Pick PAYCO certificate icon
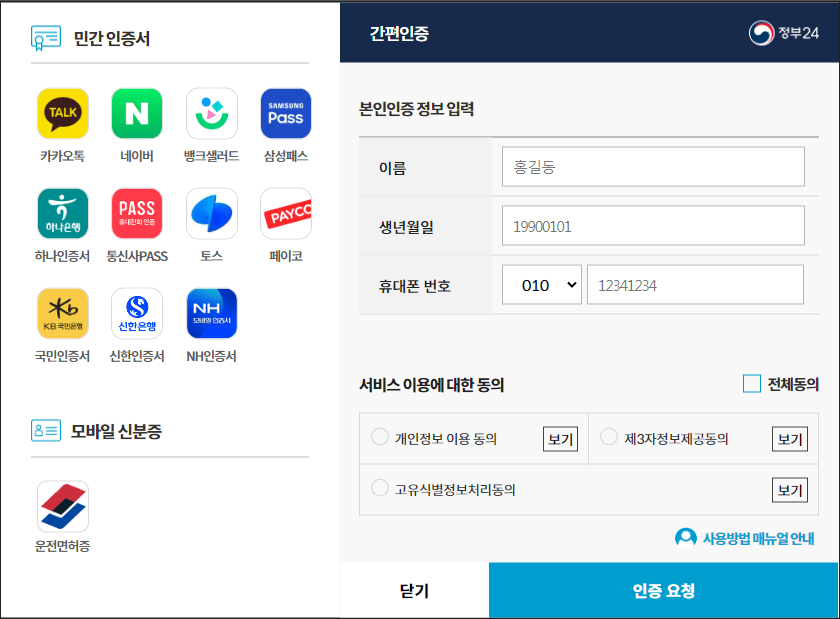This screenshot has height=619, width=840. pyautogui.click(x=286, y=213)
